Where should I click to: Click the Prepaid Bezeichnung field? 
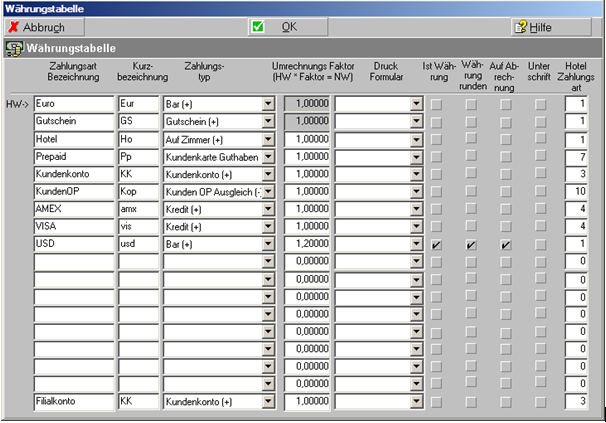tap(74, 157)
